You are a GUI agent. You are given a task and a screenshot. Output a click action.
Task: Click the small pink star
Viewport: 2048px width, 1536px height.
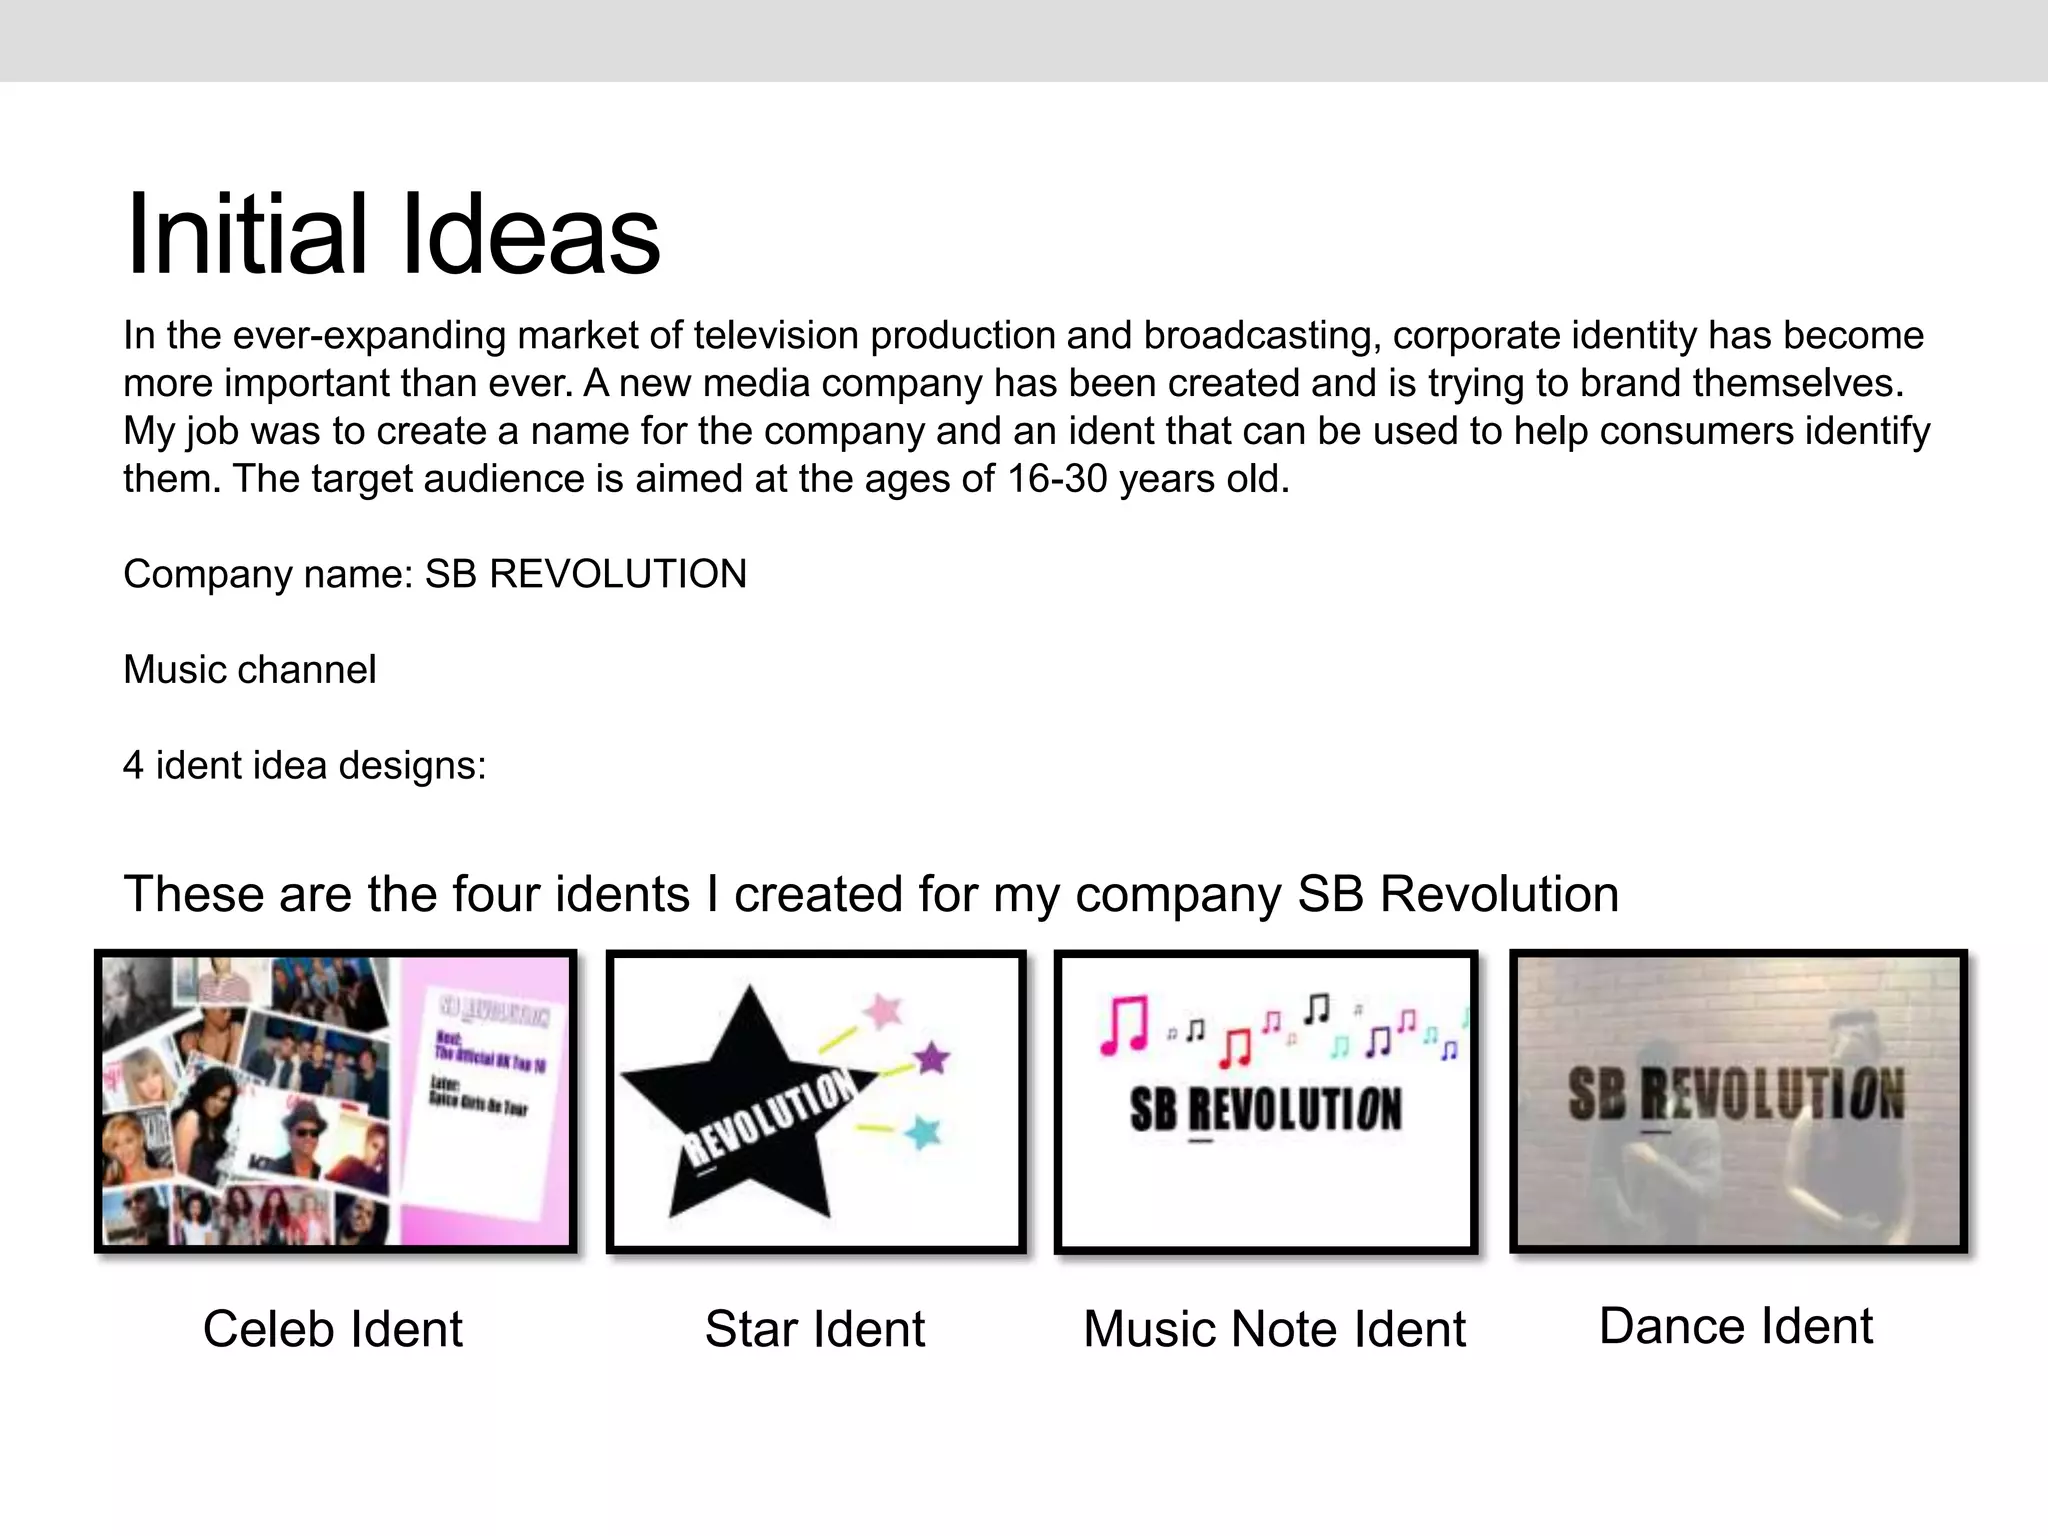(x=883, y=1010)
